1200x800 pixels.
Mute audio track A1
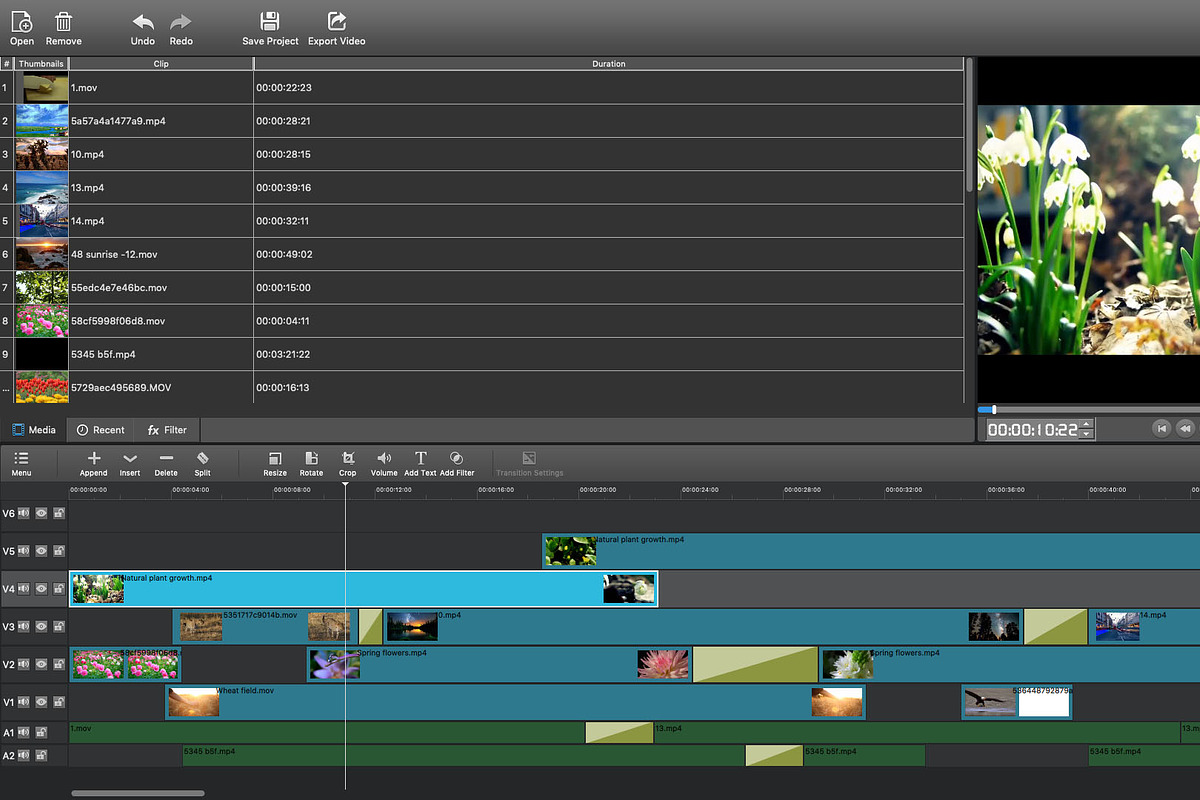[x=24, y=732]
